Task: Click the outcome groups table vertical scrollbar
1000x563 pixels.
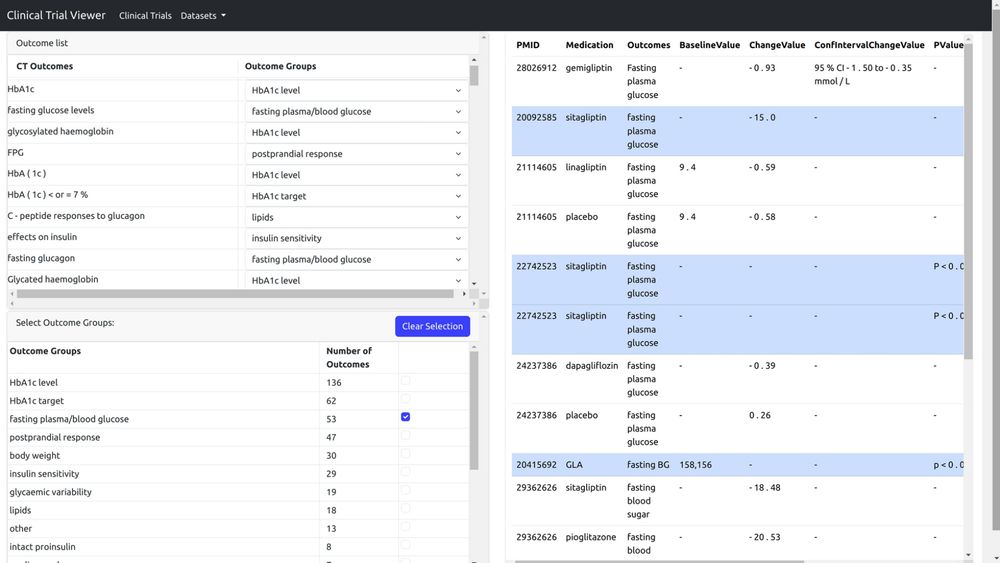Action: (474, 411)
